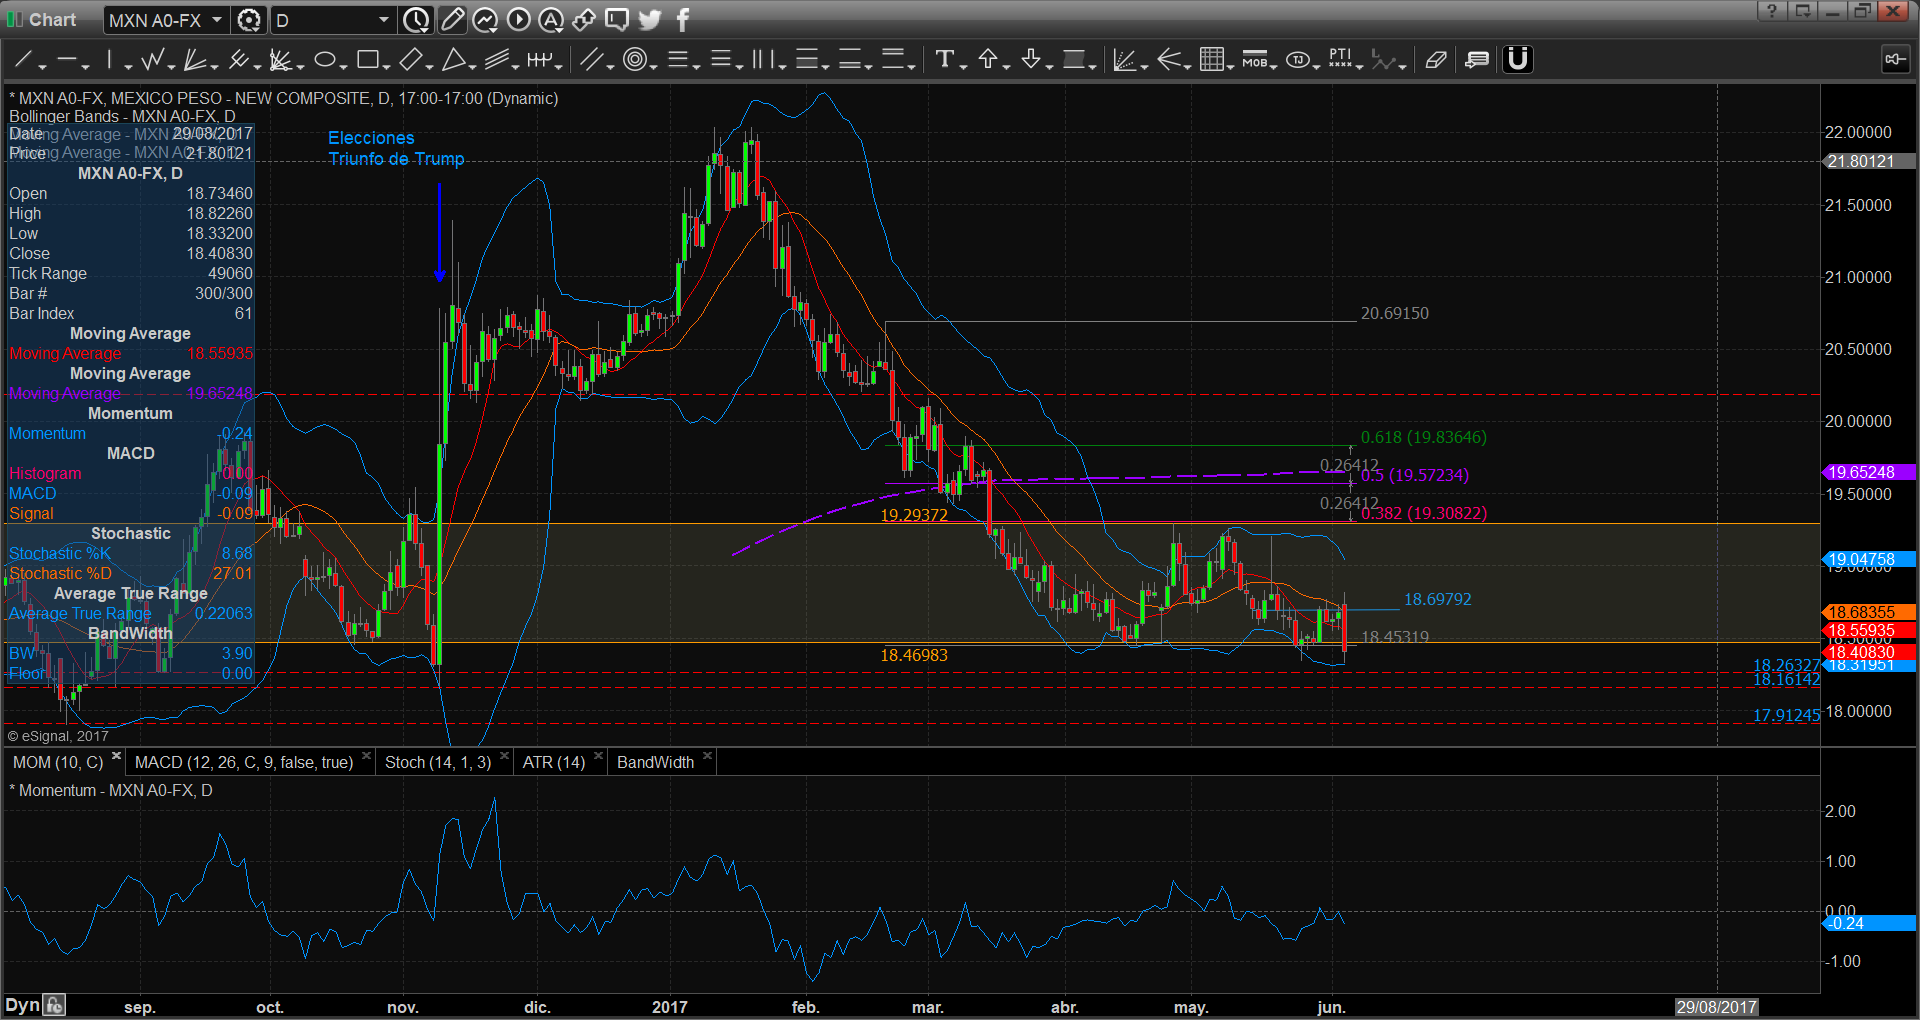Open the time template clock icon
Viewport: 1920px width, 1020px height.
[416, 20]
